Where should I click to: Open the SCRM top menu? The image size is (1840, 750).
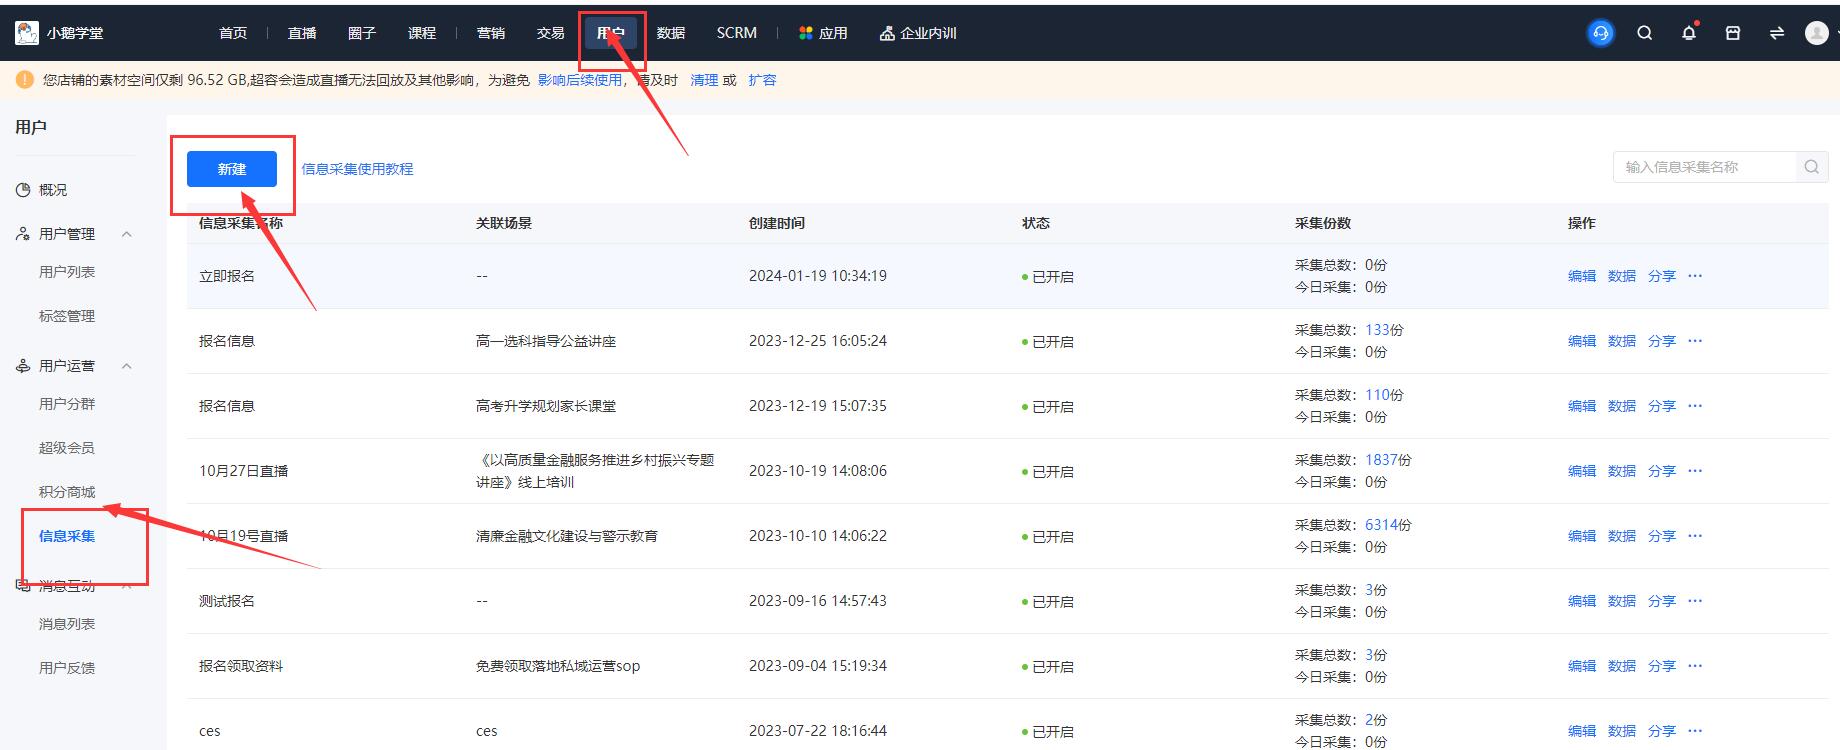coord(736,33)
